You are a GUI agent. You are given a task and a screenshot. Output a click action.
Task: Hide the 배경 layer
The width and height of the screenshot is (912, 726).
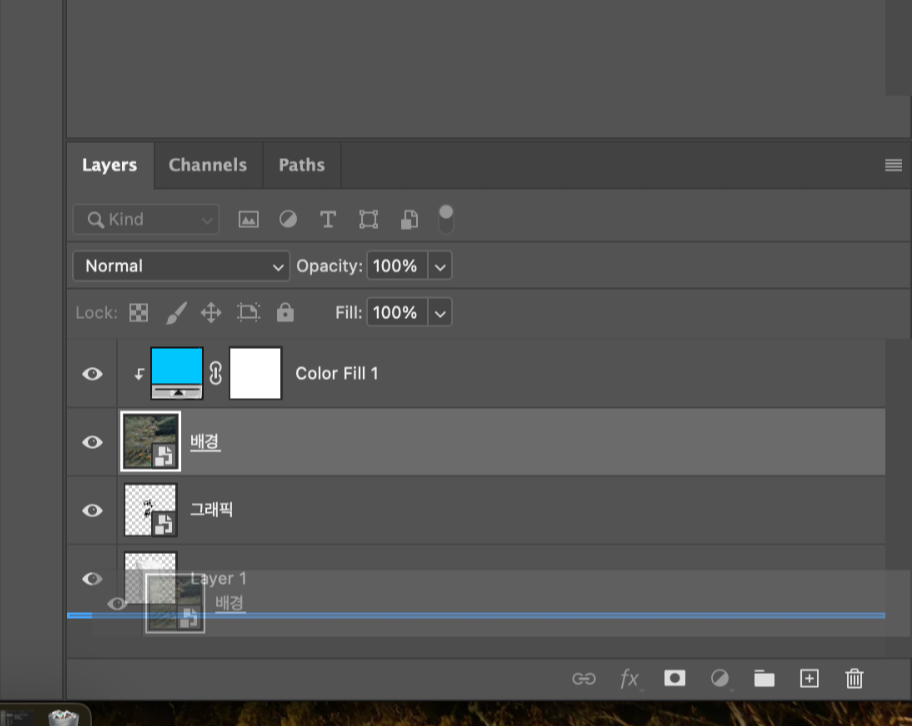click(x=92, y=442)
